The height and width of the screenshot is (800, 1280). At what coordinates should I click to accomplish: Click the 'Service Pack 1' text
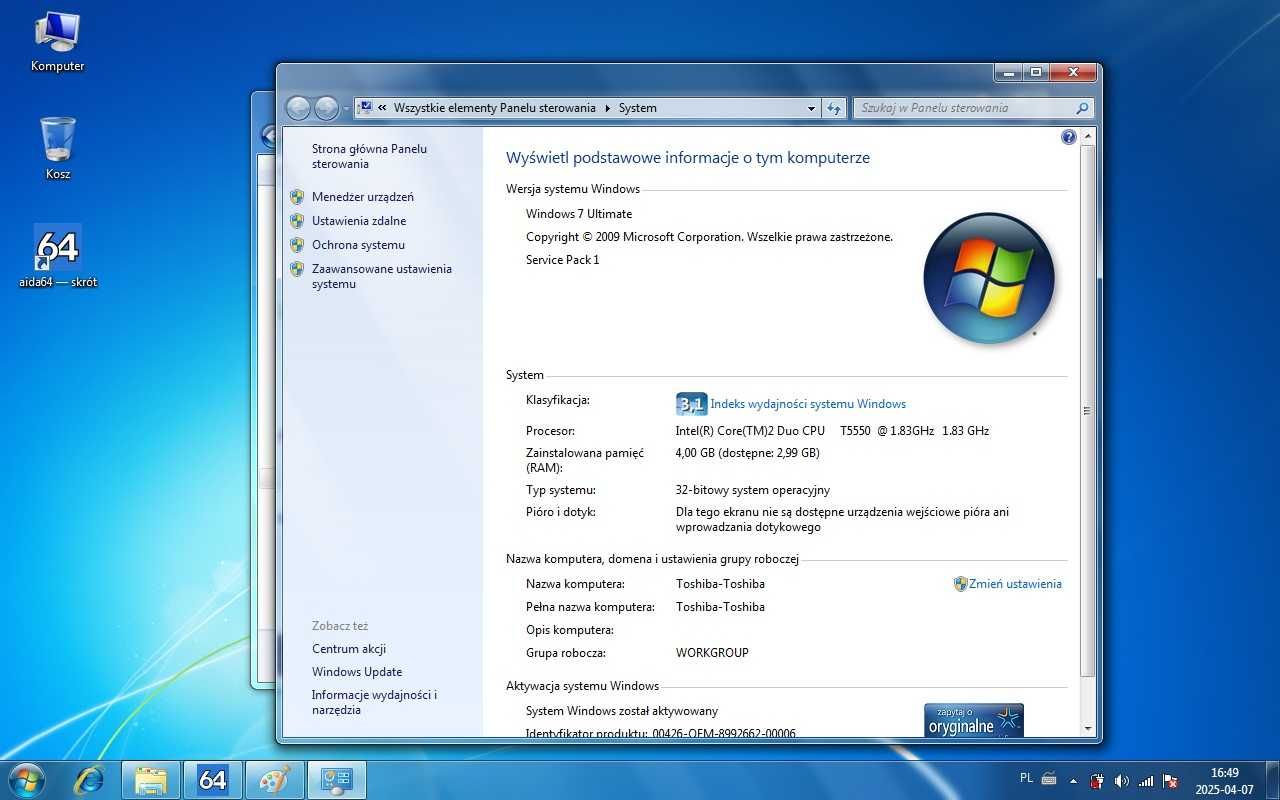563,260
